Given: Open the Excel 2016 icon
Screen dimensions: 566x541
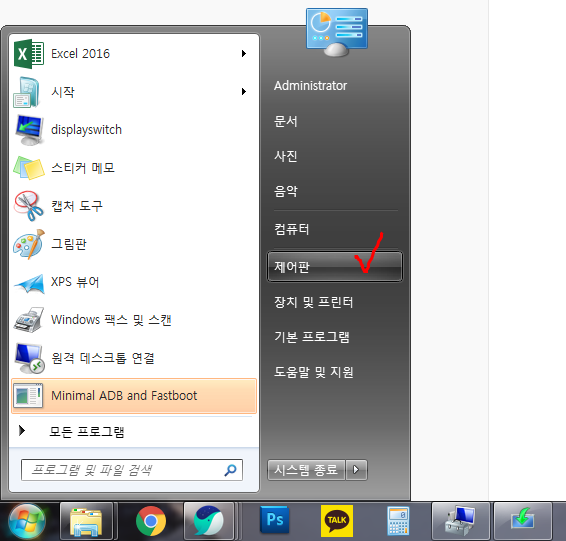Looking at the screenshot, I should point(29,54).
